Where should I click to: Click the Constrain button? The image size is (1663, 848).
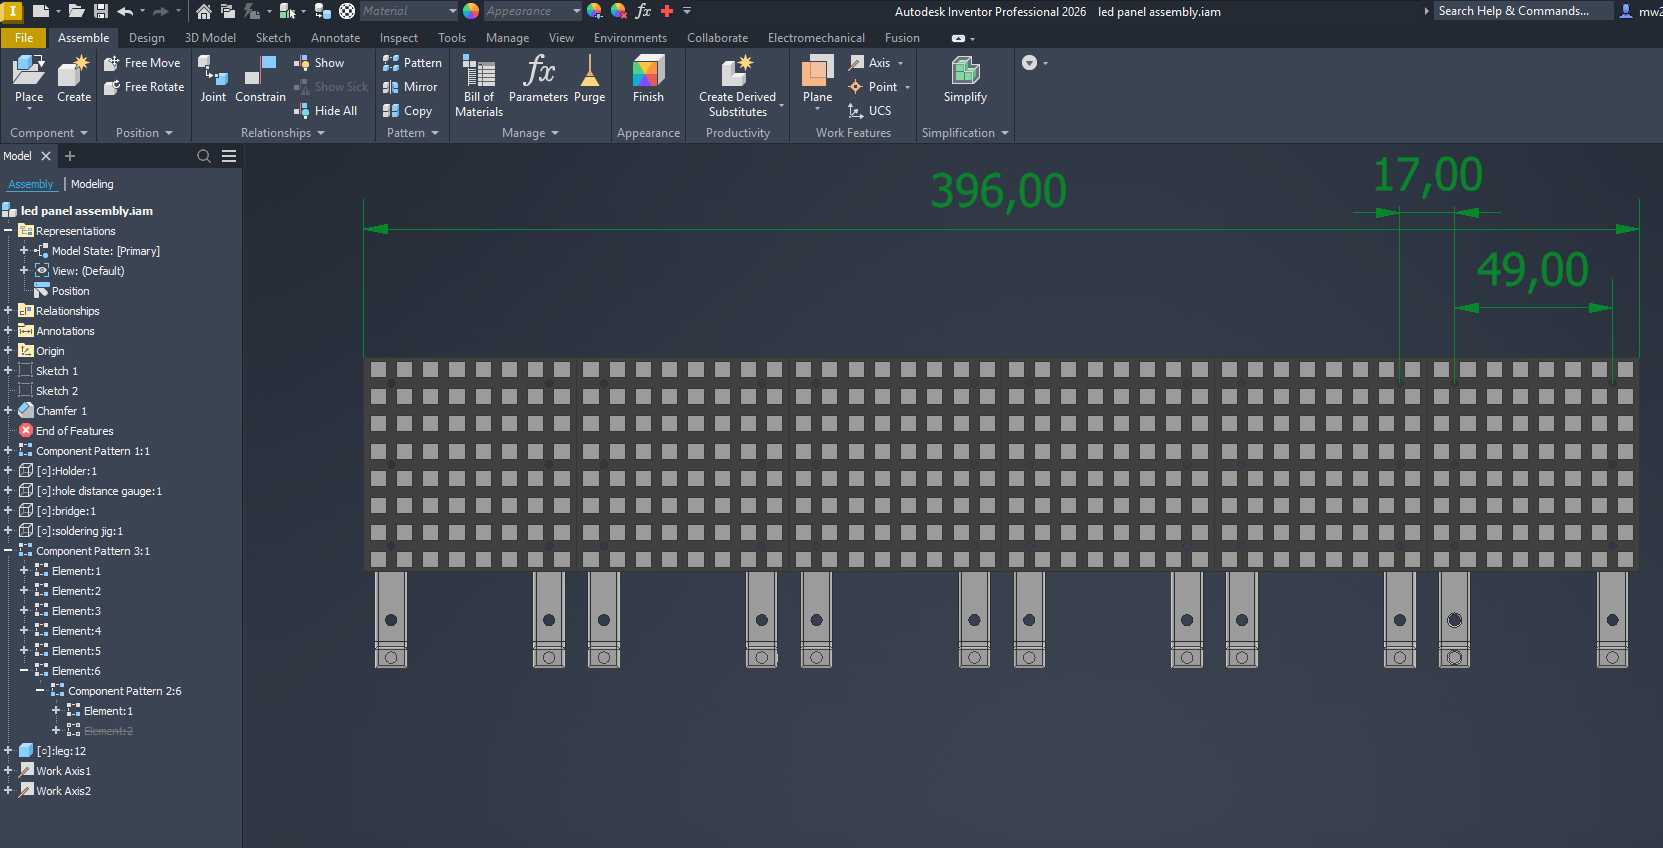coord(260,79)
